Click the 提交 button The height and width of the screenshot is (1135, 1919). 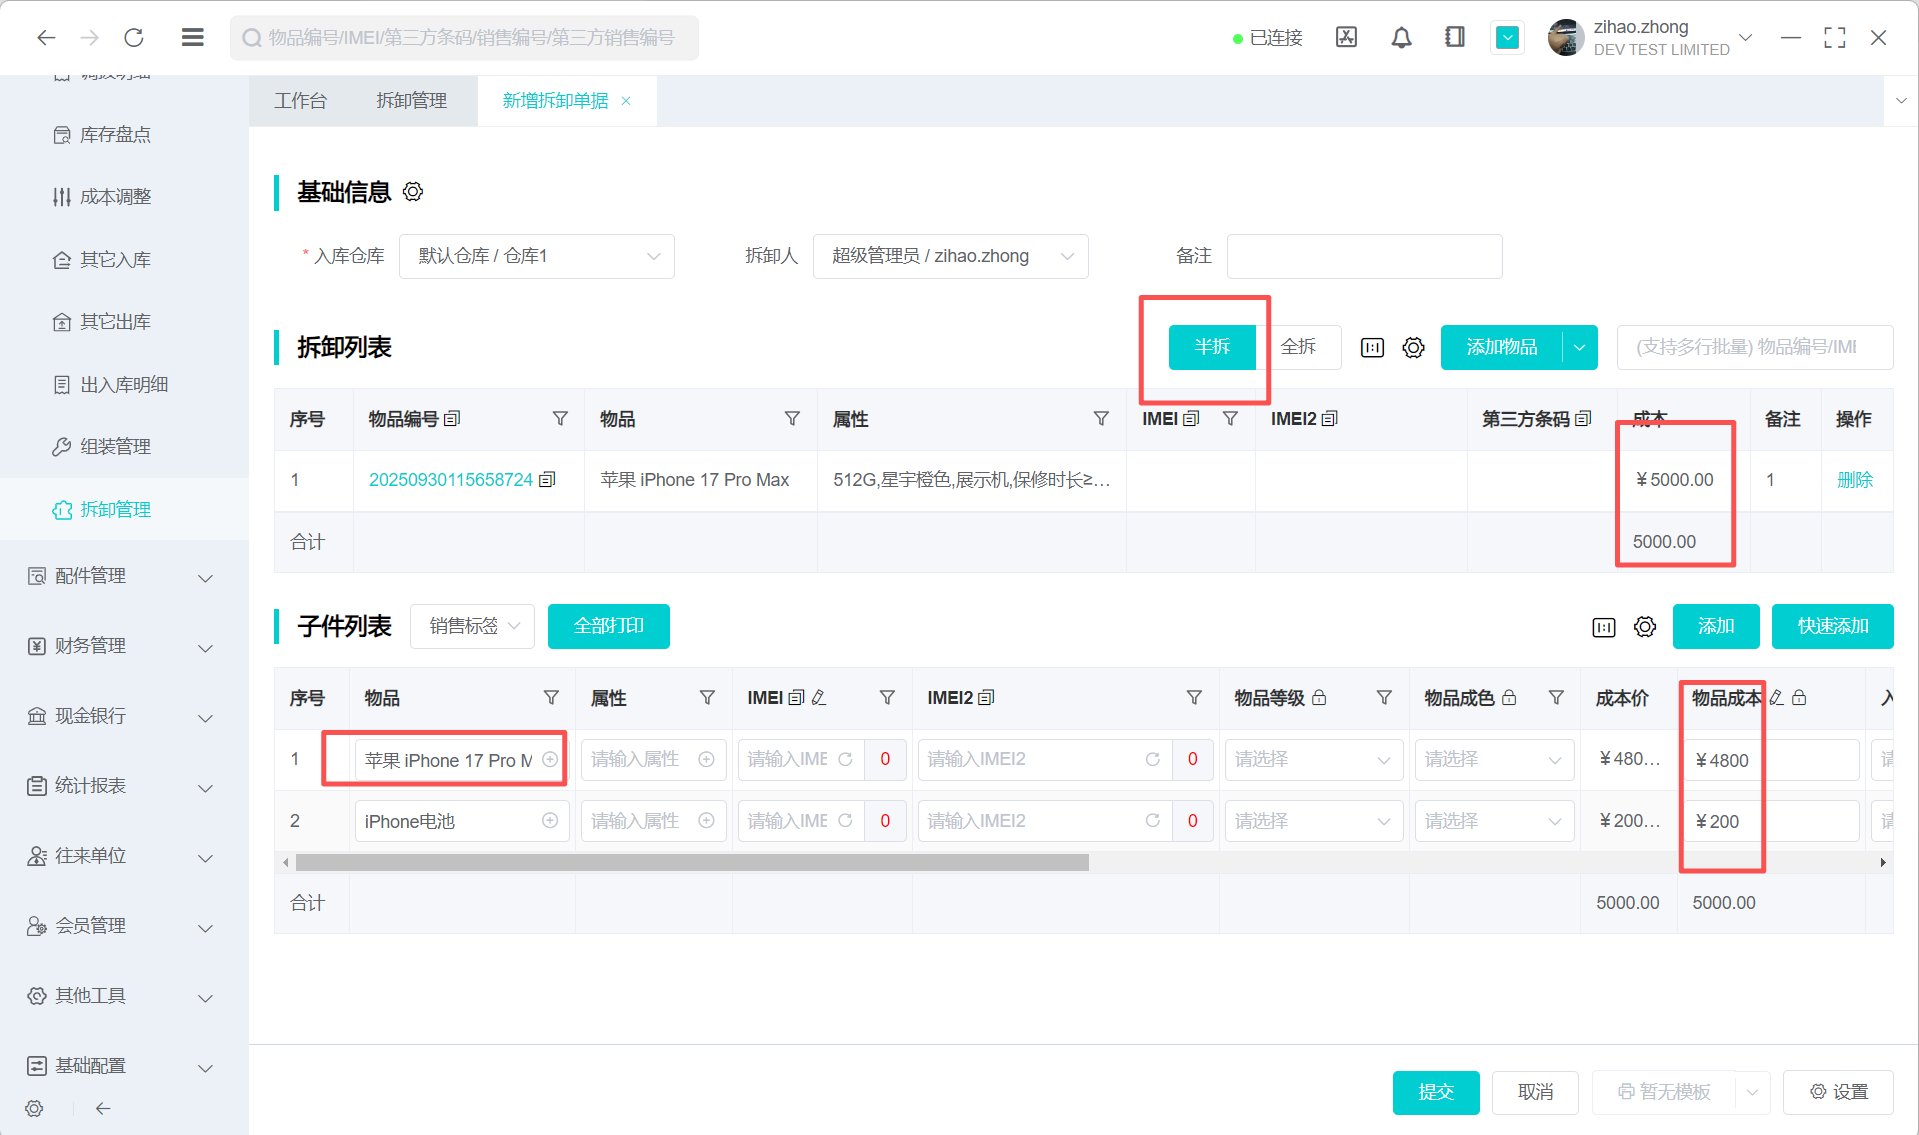(1435, 1092)
